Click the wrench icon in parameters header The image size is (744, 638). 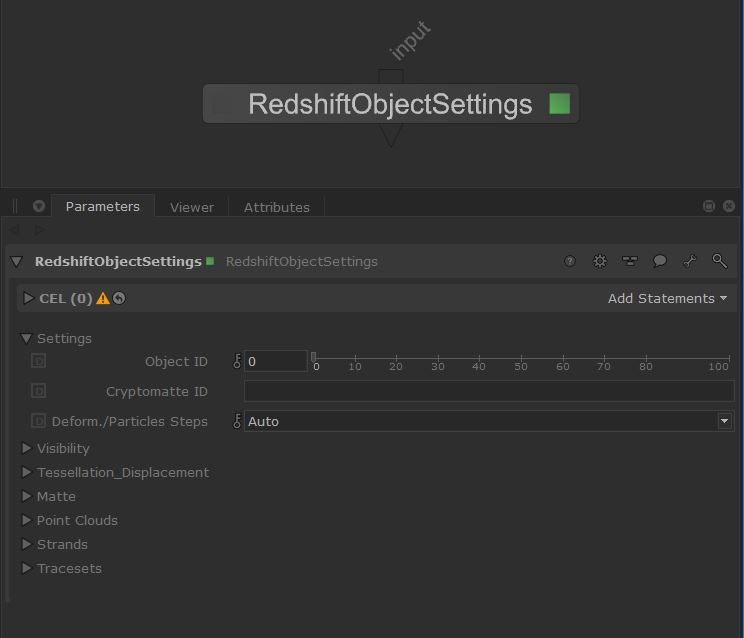click(689, 261)
